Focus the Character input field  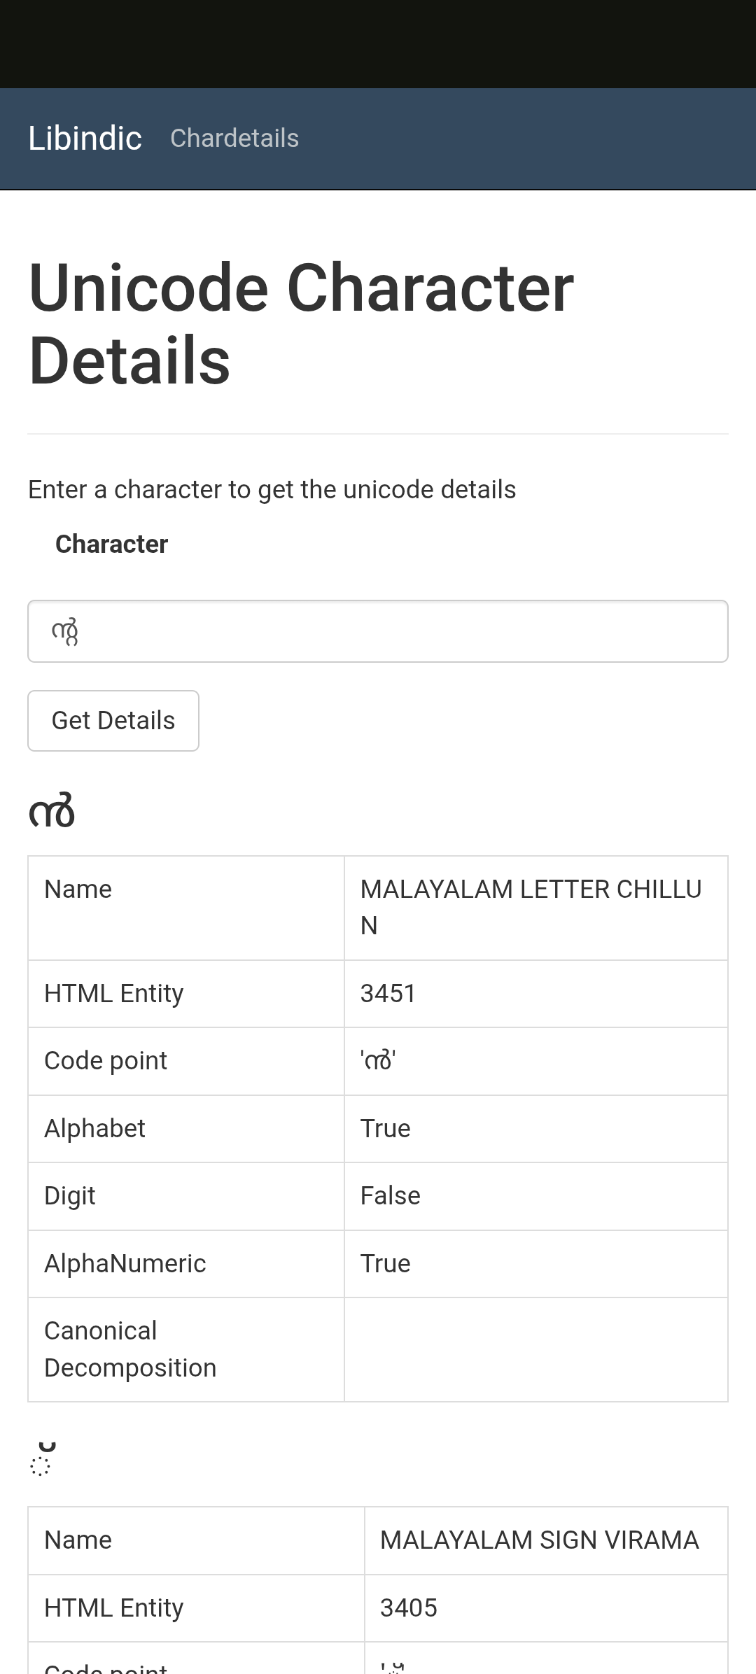[x=378, y=631]
